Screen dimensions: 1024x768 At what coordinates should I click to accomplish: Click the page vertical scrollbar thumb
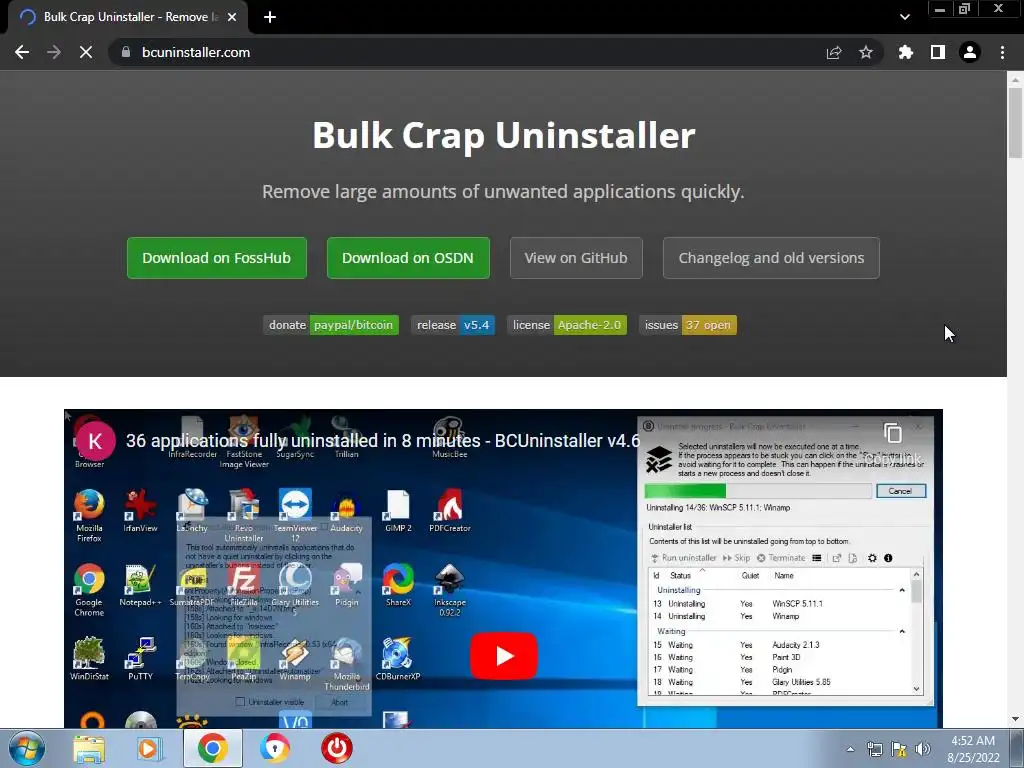[x=1015, y=123]
